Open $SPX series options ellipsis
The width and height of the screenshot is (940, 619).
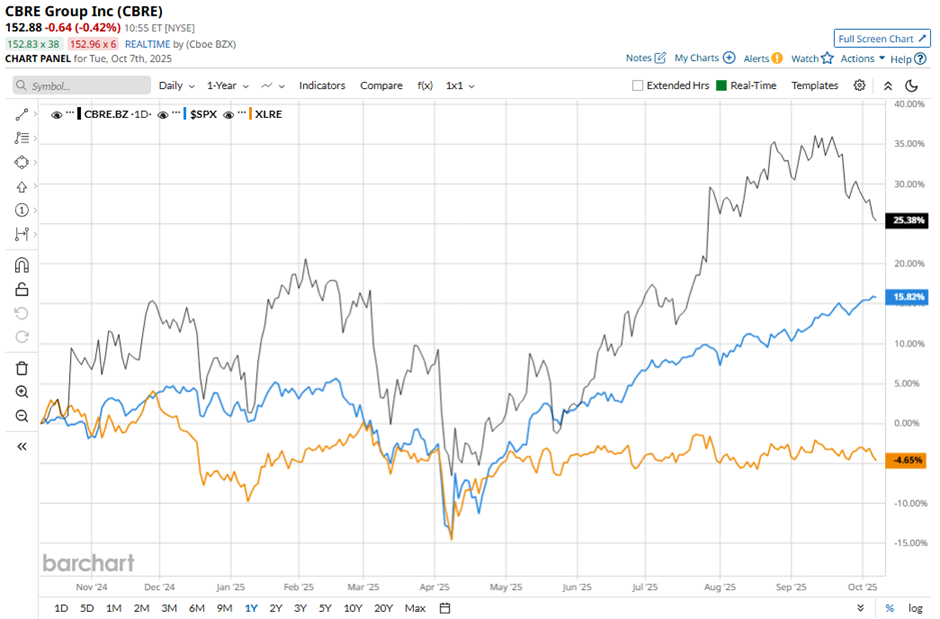pyautogui.click(x=176, y=113)
